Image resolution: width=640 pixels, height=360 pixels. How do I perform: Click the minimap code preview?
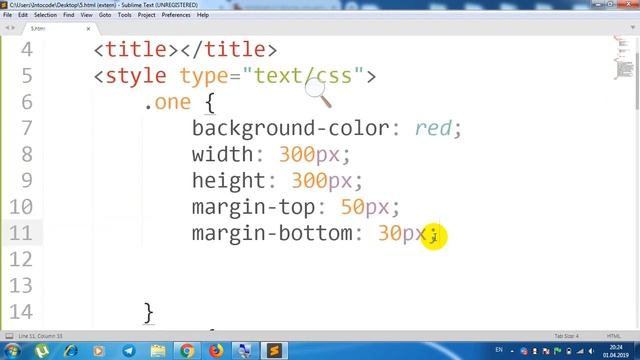tap(624, 57)
